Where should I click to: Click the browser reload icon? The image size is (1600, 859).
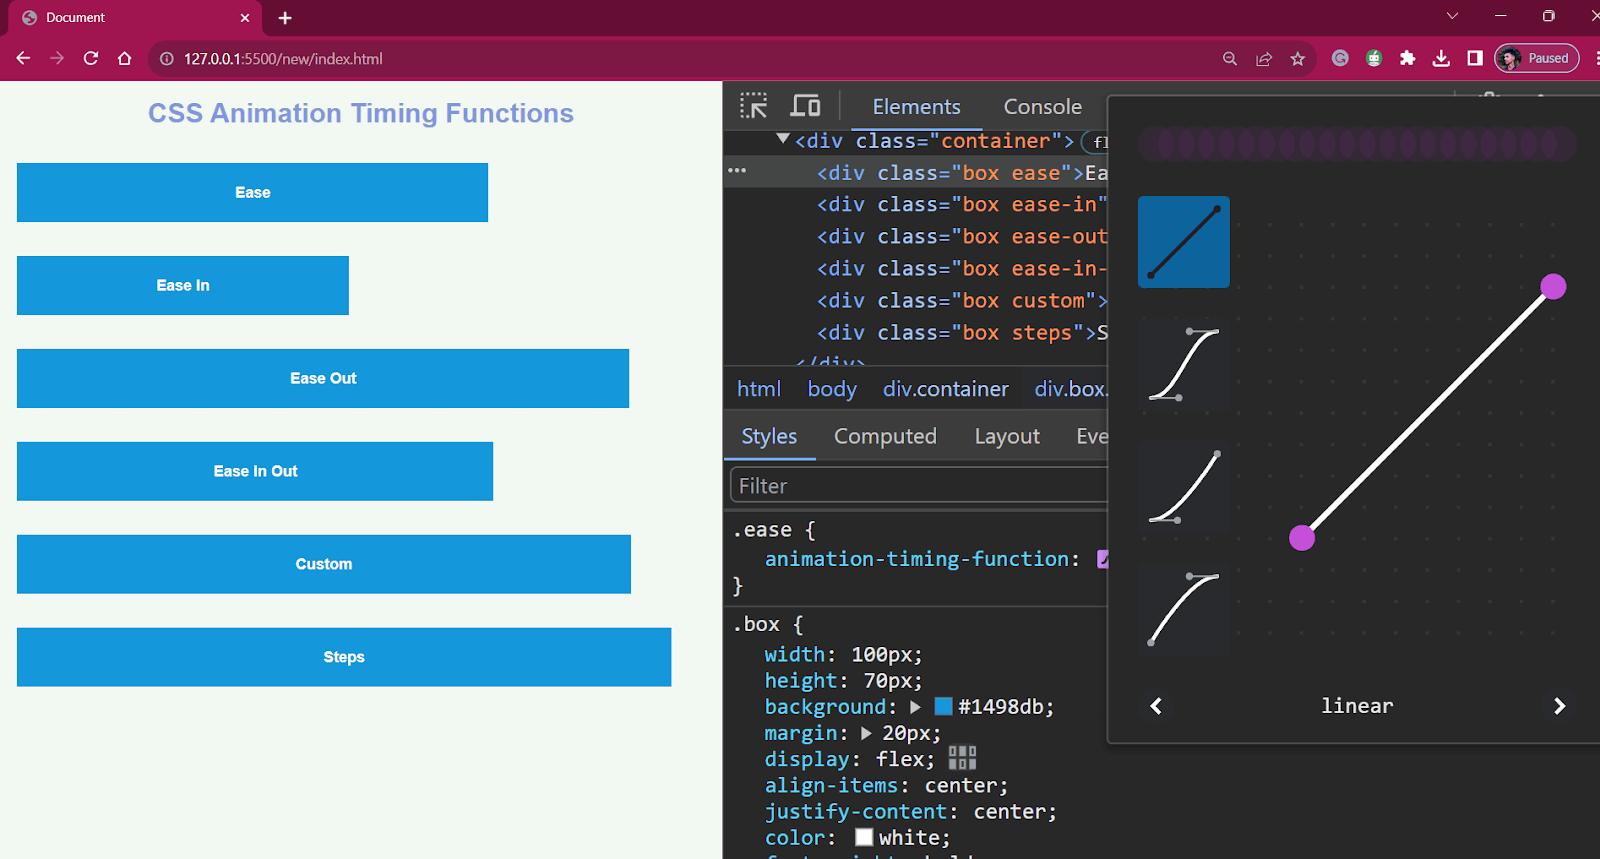91,58
